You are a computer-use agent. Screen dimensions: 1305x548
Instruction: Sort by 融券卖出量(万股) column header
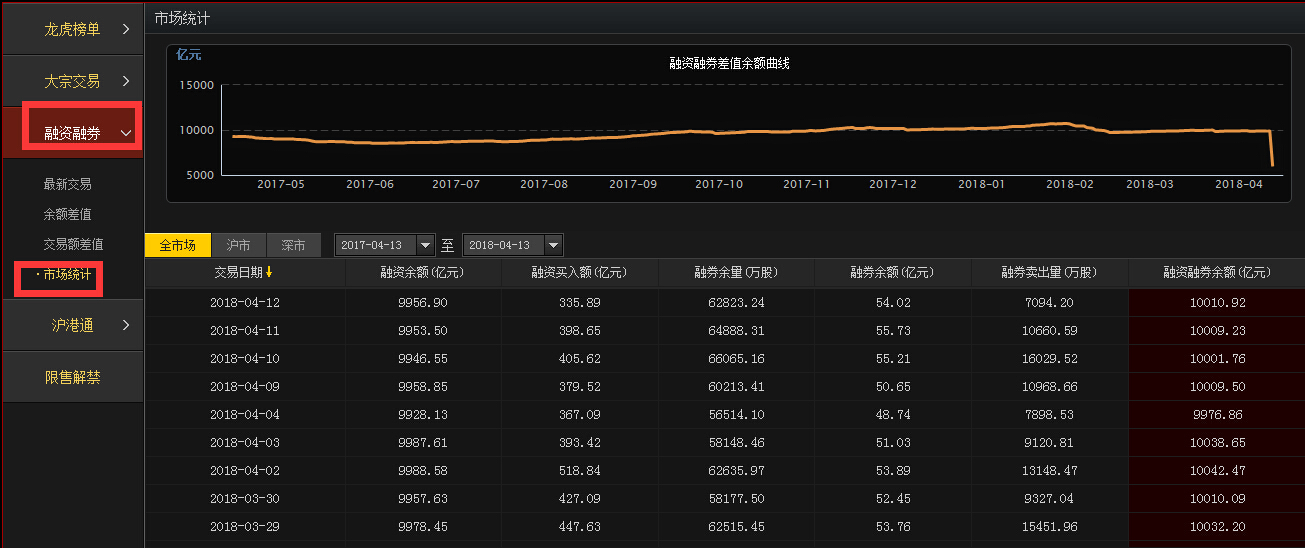(1049, 273)
